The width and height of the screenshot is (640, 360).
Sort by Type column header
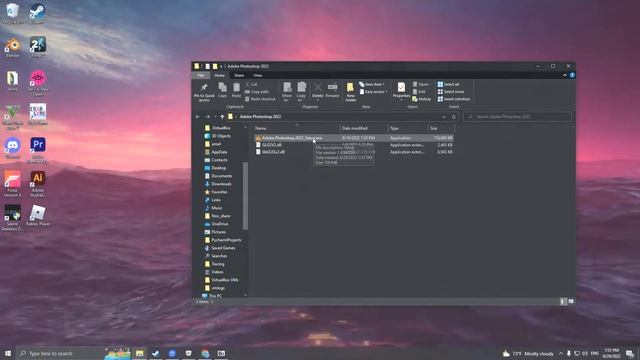408,128
